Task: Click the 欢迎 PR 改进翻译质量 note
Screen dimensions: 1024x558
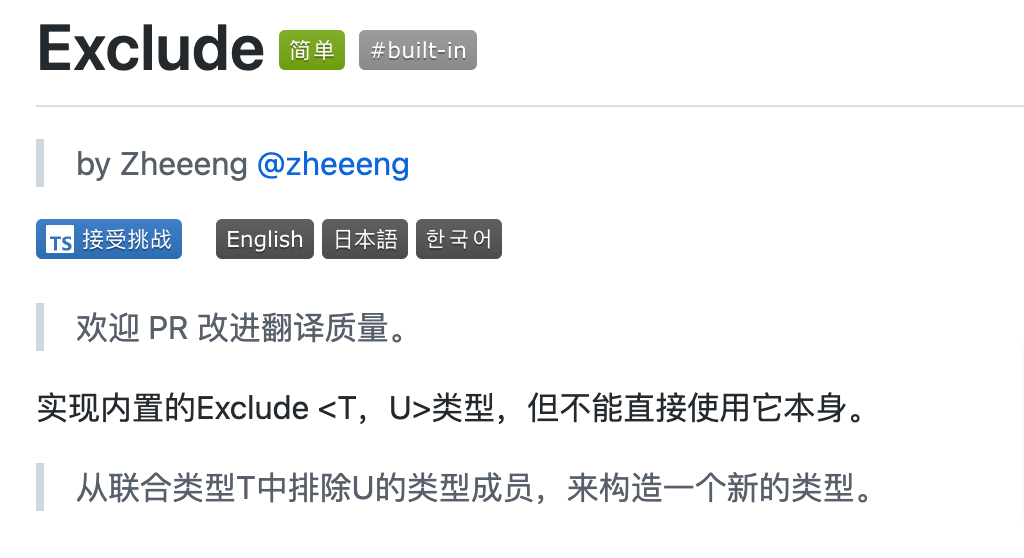Action: pos(243,327)
